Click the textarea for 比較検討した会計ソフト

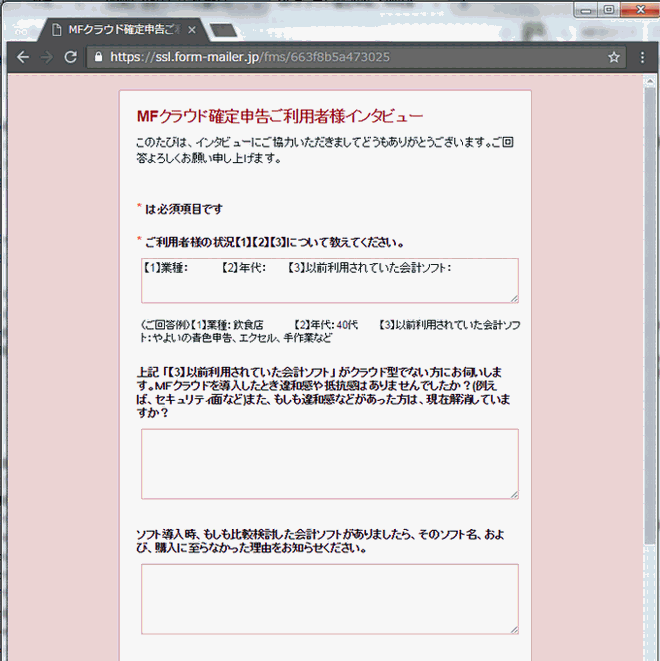point(330,599)
